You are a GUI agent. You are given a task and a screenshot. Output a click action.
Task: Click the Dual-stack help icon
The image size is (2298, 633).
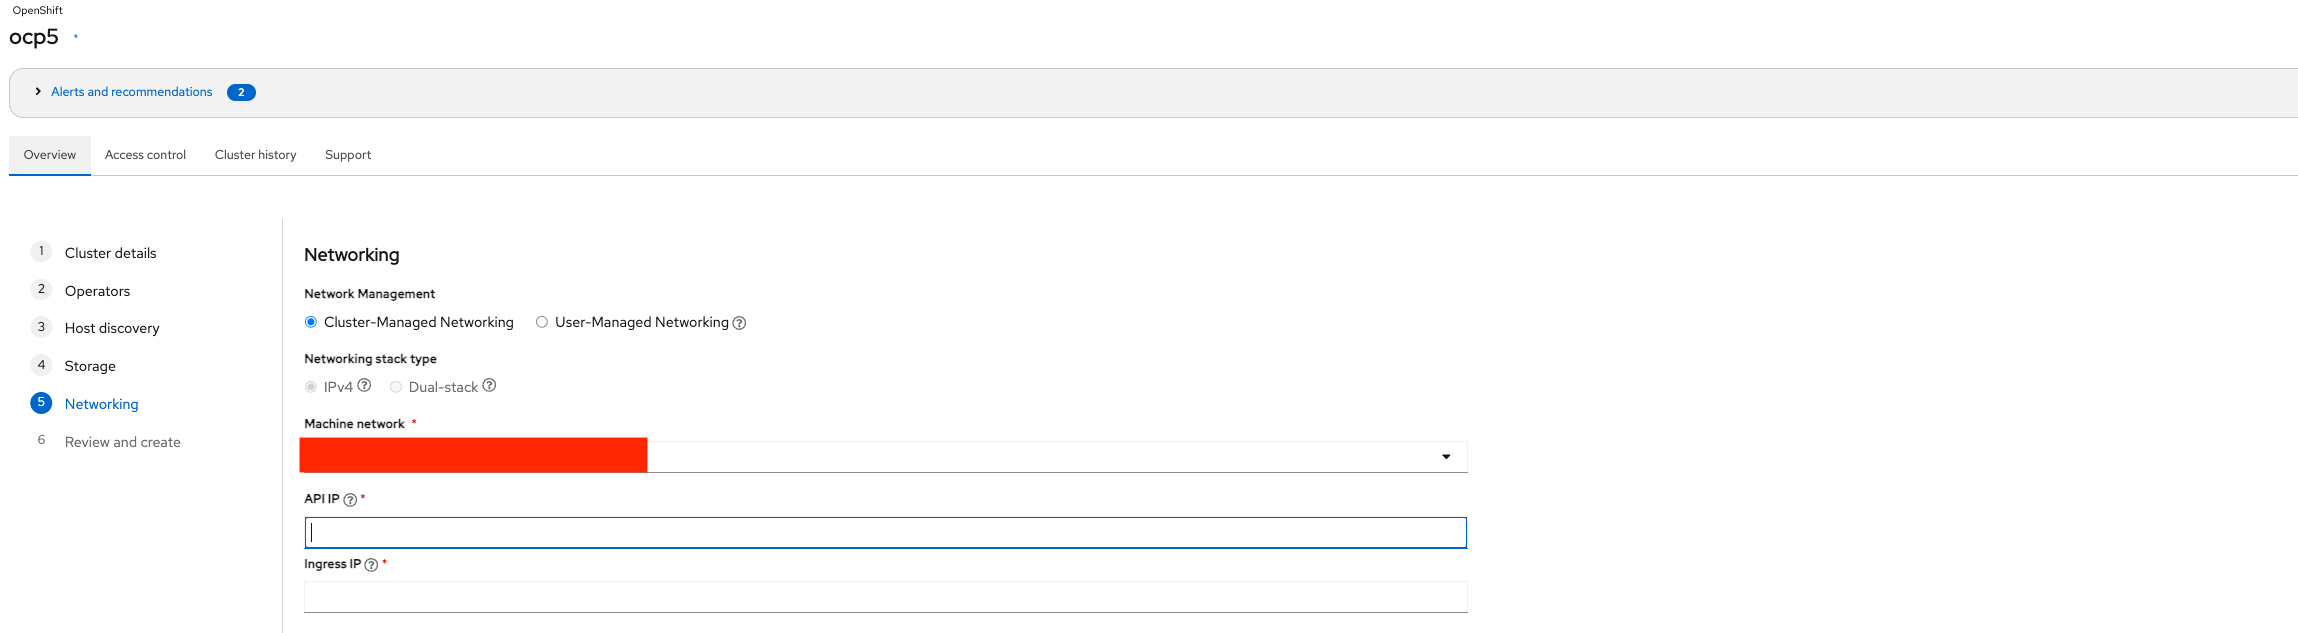click(489, 386)
